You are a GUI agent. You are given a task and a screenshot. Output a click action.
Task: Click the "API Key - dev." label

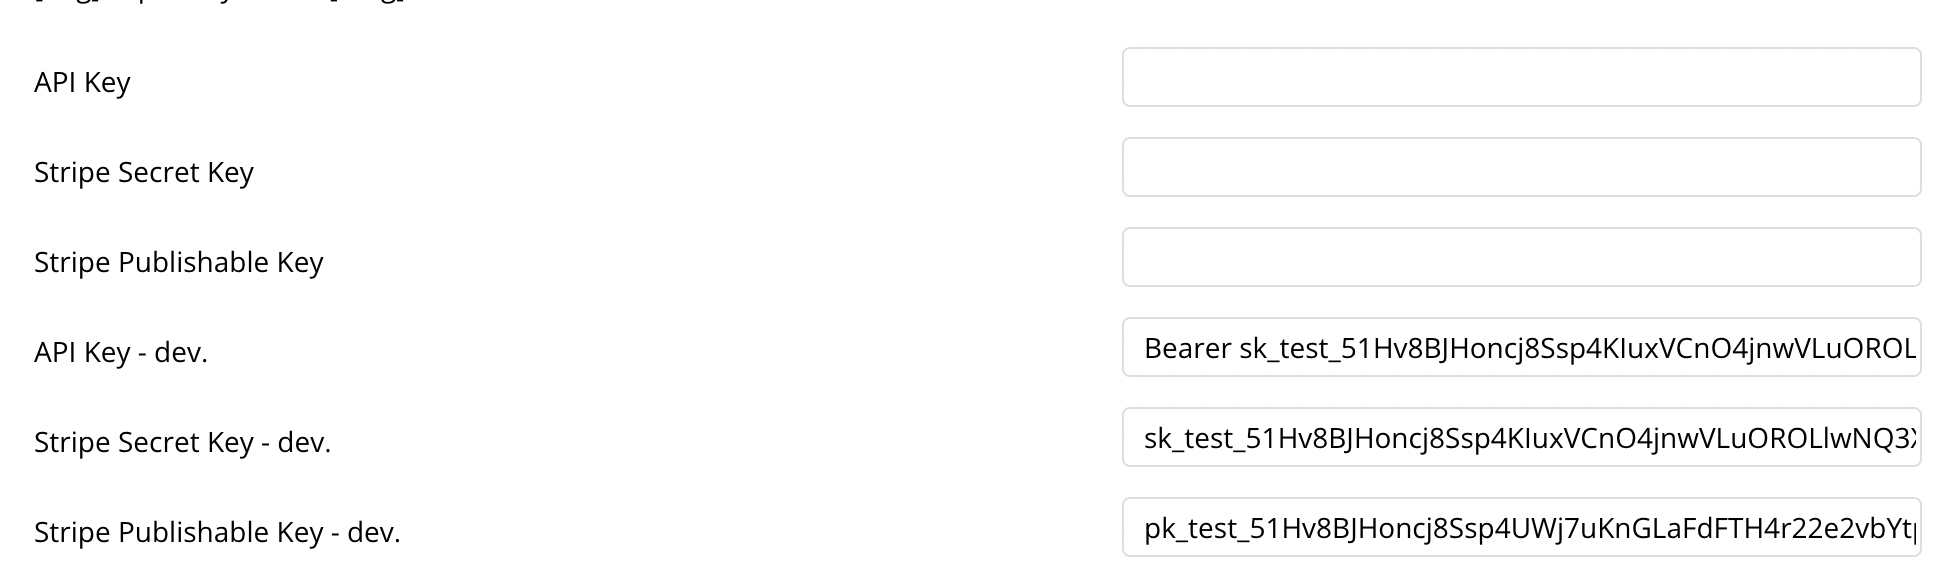(120, 352)
